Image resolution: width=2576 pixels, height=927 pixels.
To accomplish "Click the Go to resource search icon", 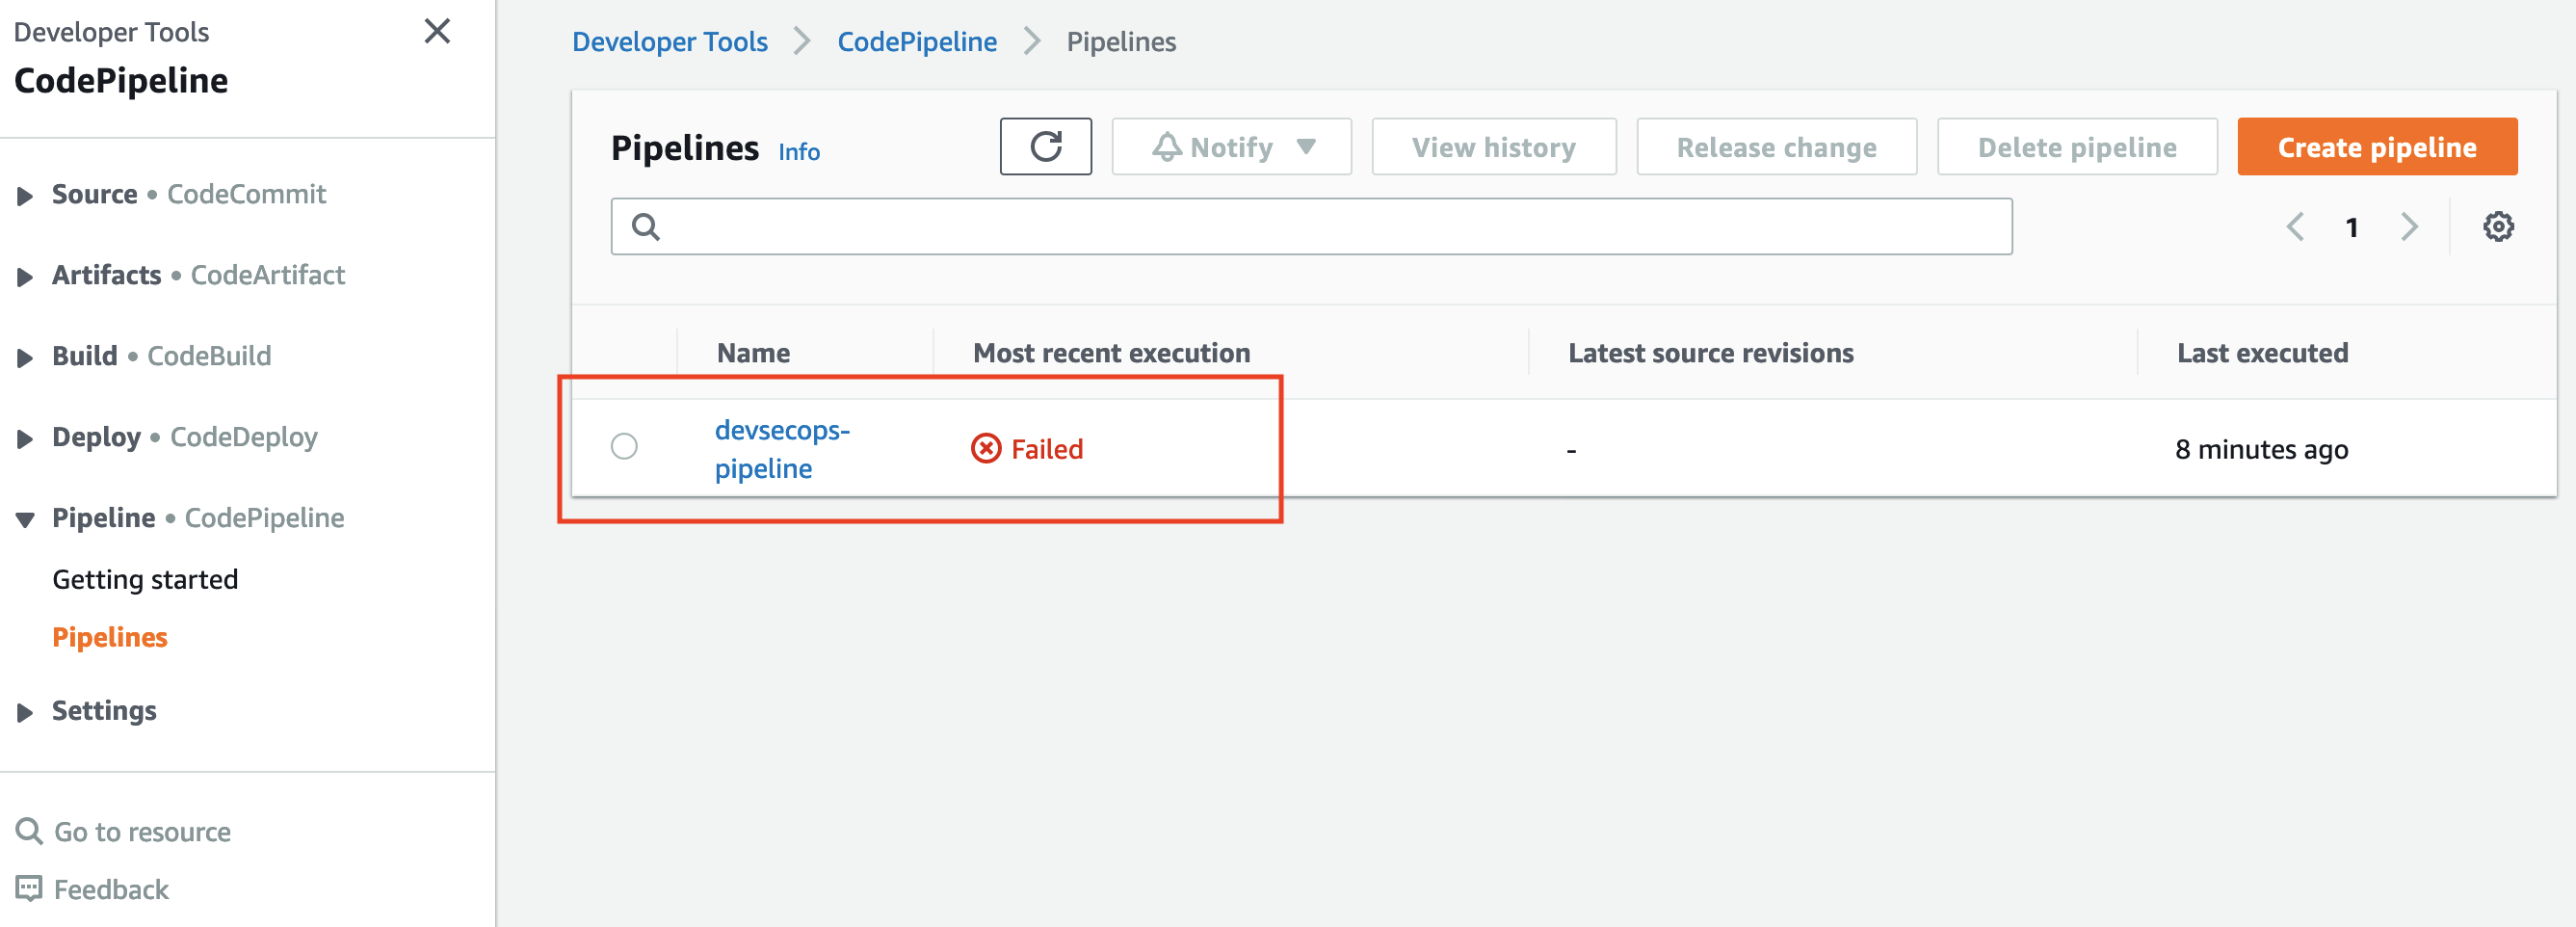I will click(x=29, y=831).
